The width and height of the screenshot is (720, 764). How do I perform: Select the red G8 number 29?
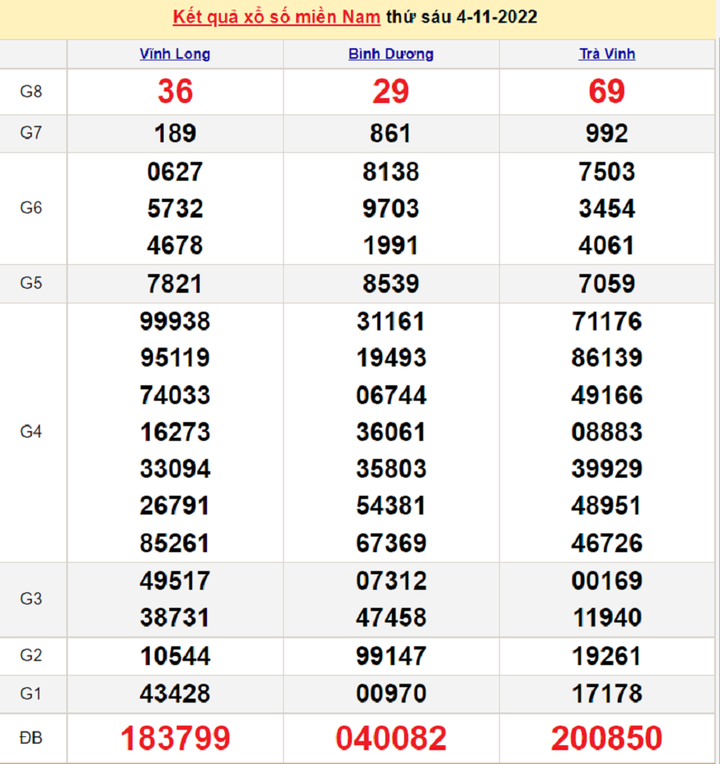point(391,92)
